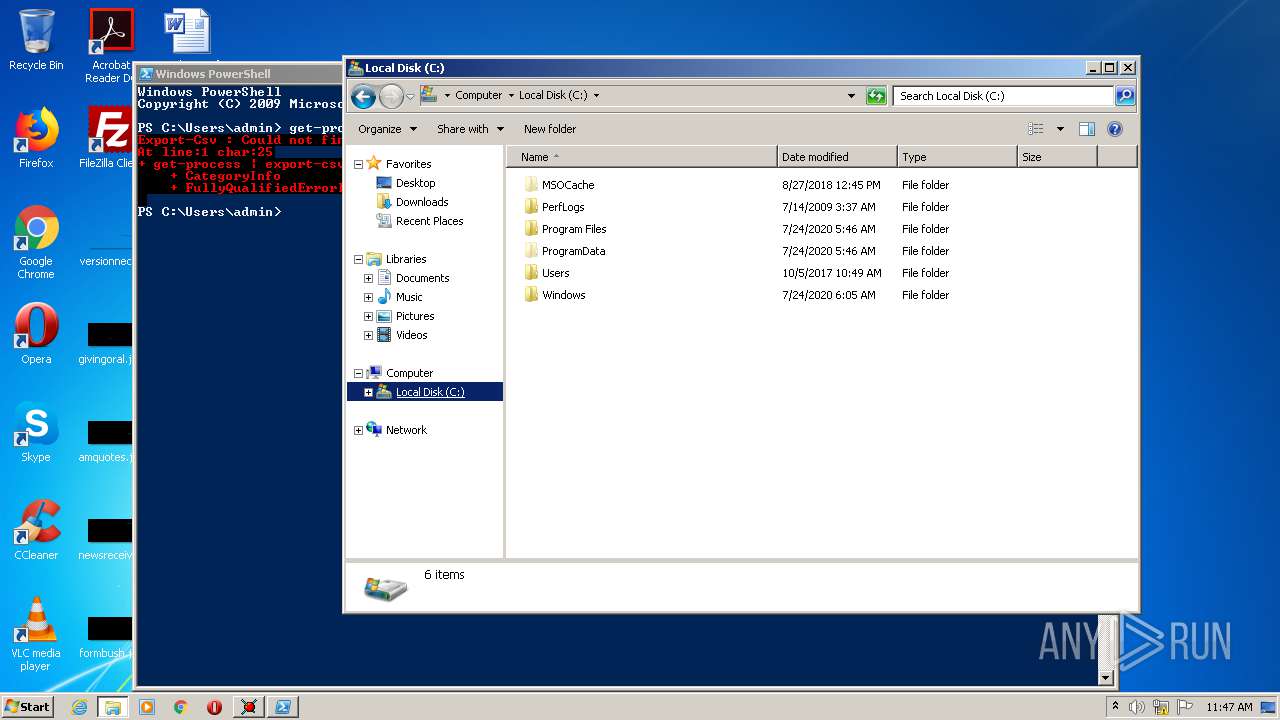The height and width of the screenshot is (720, 1280).
Task: Expand the Videos library node
Action: coord(368,335)
